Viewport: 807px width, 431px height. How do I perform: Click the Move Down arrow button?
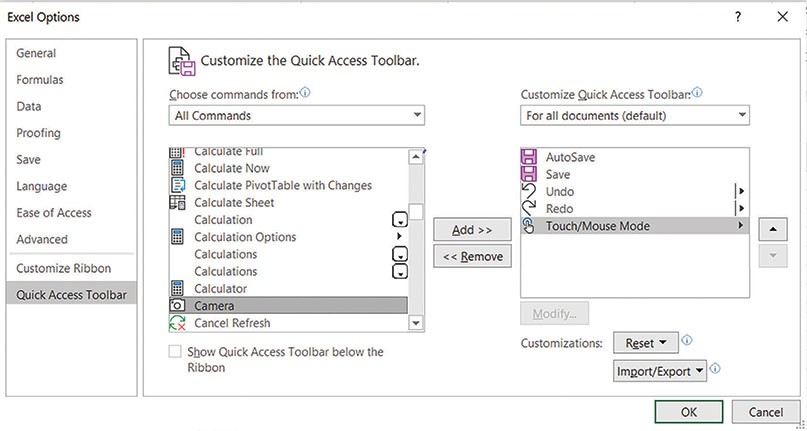pos(773,256)
